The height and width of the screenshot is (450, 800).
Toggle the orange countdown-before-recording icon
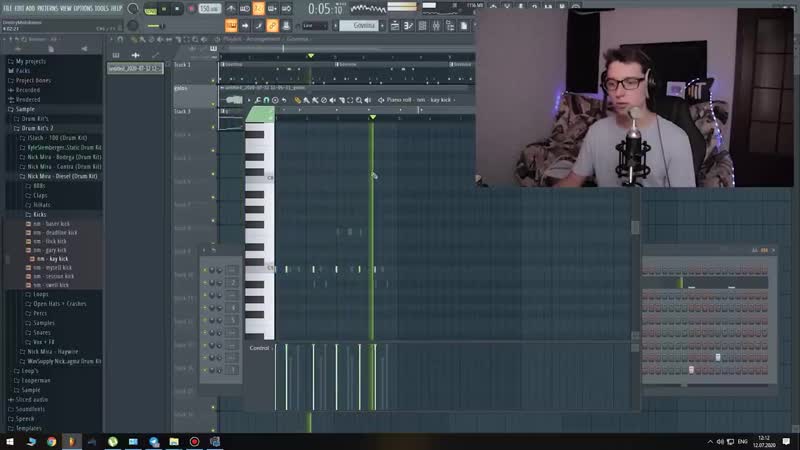click(x=259, y=8)
